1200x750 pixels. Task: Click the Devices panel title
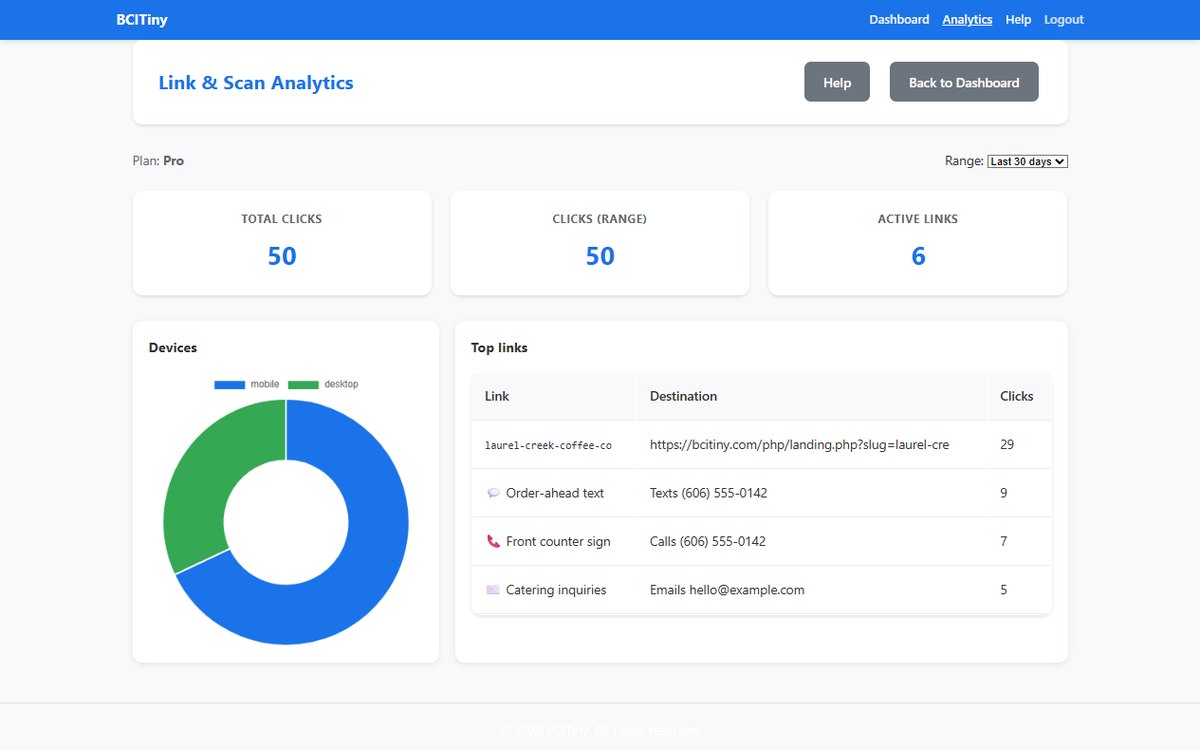point(173,348)
